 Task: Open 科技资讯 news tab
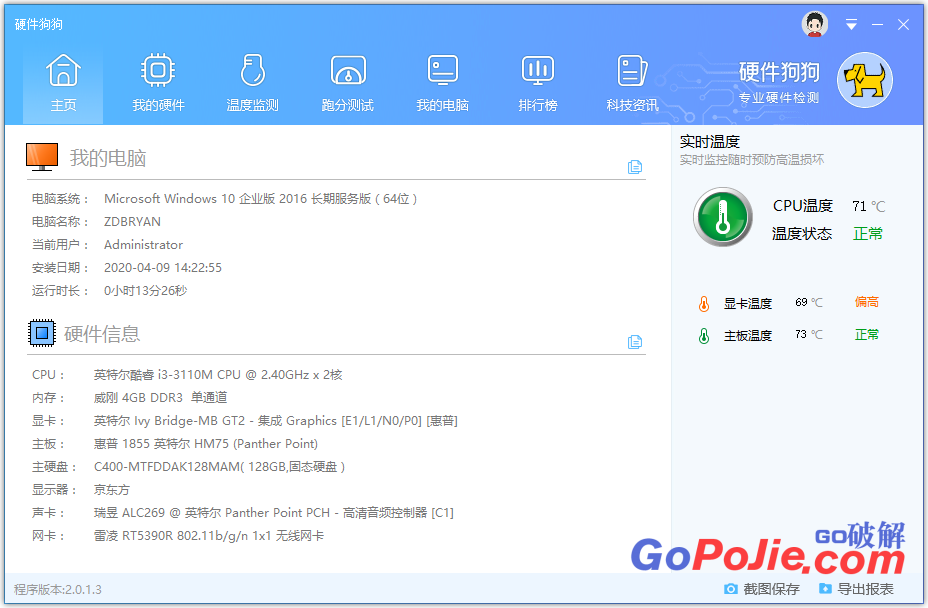tap(632, 83)
